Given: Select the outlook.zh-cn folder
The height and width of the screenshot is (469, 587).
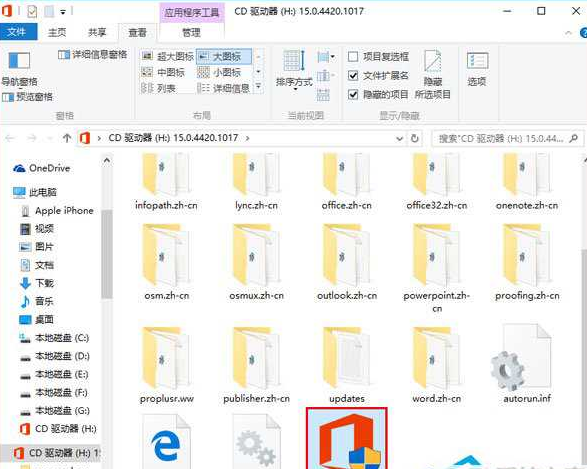Looking at the screenshot, I should [347, 262].
